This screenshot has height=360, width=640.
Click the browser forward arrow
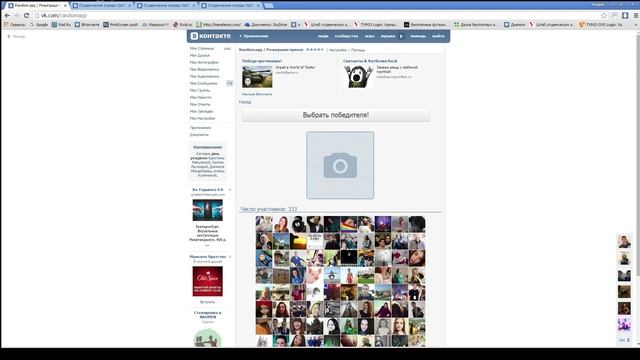17,16
